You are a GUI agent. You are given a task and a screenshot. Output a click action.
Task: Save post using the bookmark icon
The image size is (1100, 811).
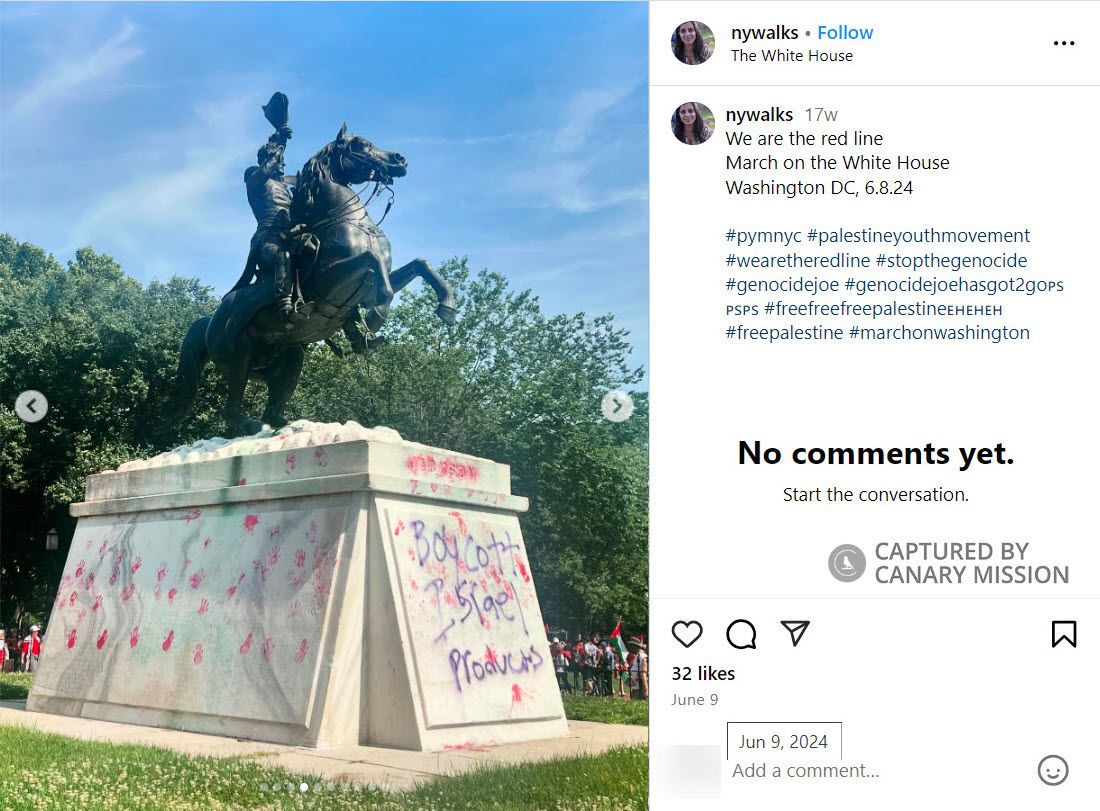[1064, 634]
